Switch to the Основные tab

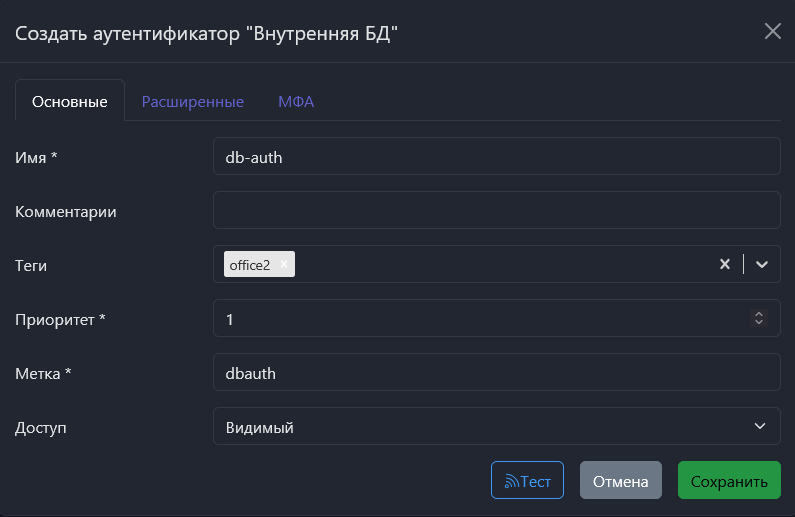[x=70, y=102]
